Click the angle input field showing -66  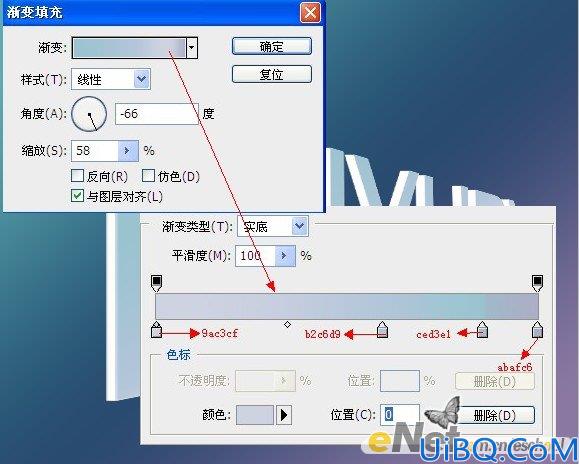pos(157,114)
